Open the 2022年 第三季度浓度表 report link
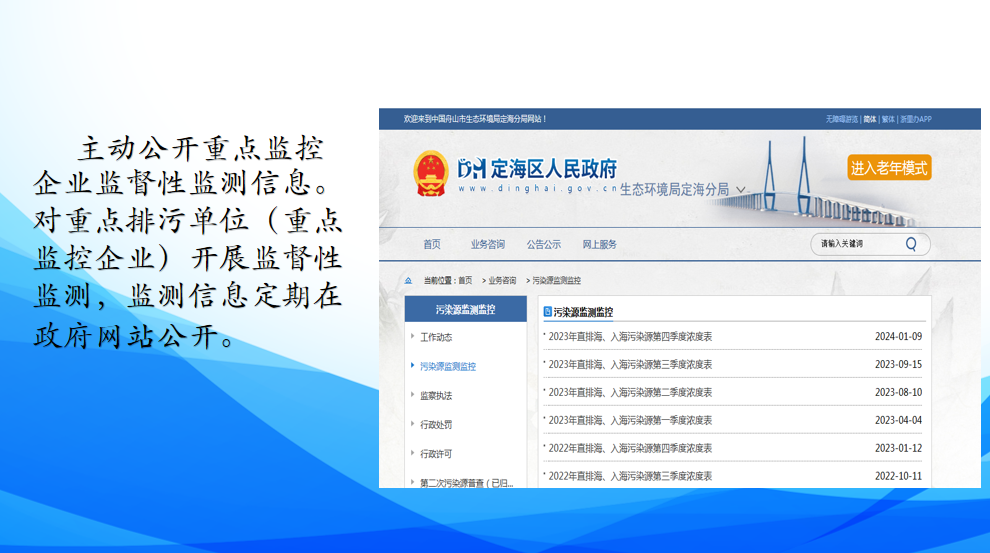This screenshot has width=990, height=553. coord(630,477)
